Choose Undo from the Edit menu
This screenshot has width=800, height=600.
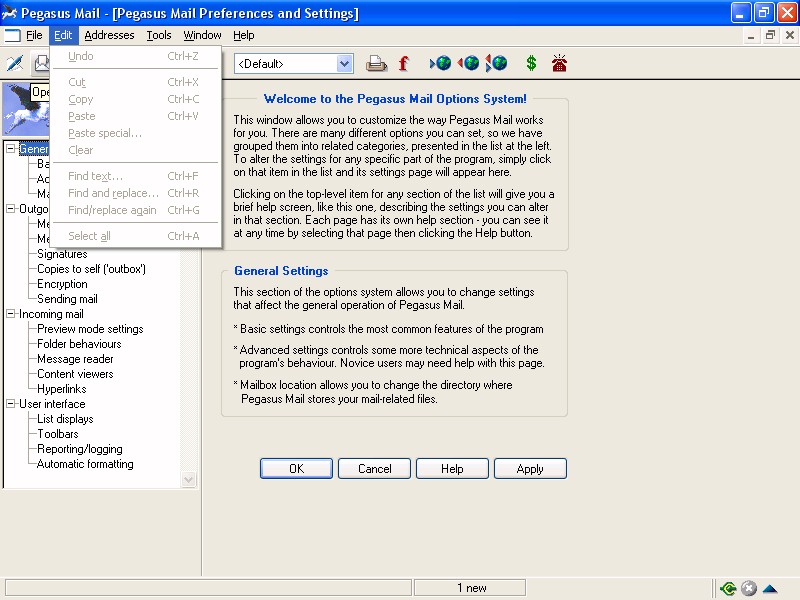coord(136,56)
